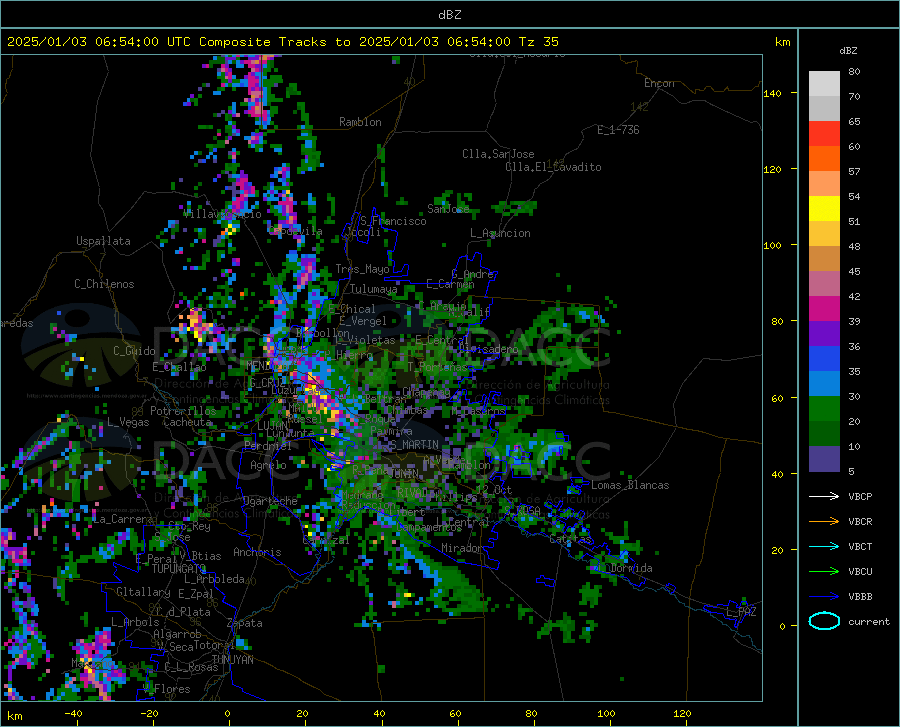Viewport: 900px width, 727px height.
Task: Select the orange 57 dBZ color swatch
Action: click(824, 159)
